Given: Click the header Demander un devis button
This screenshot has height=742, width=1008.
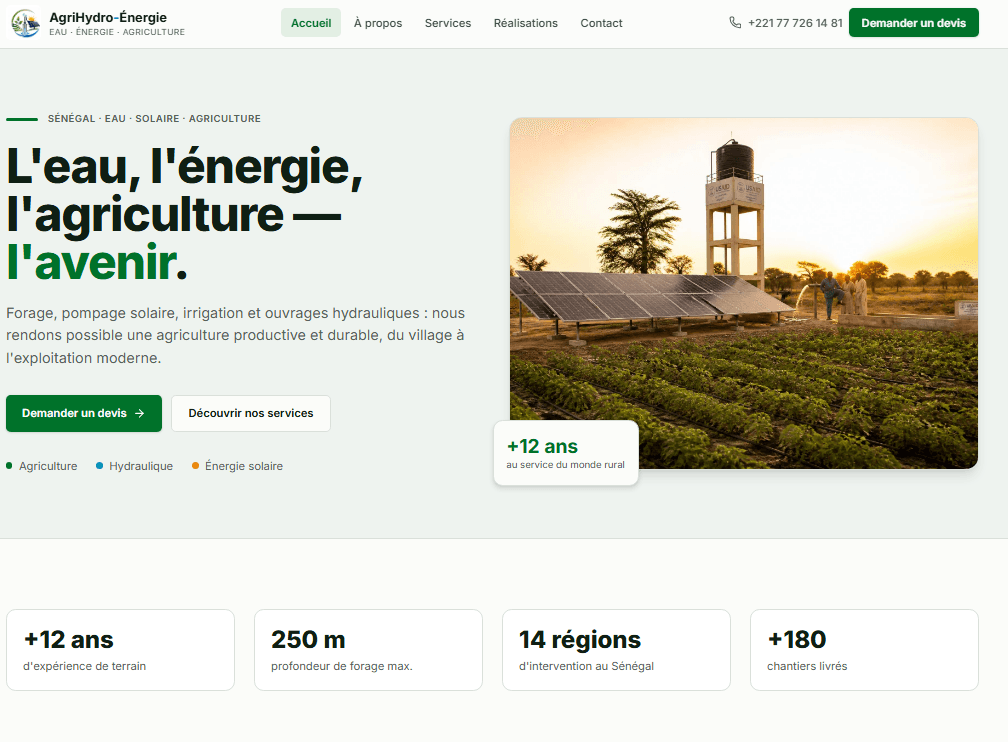Looking at the screenshot, I should click(914, 23).
